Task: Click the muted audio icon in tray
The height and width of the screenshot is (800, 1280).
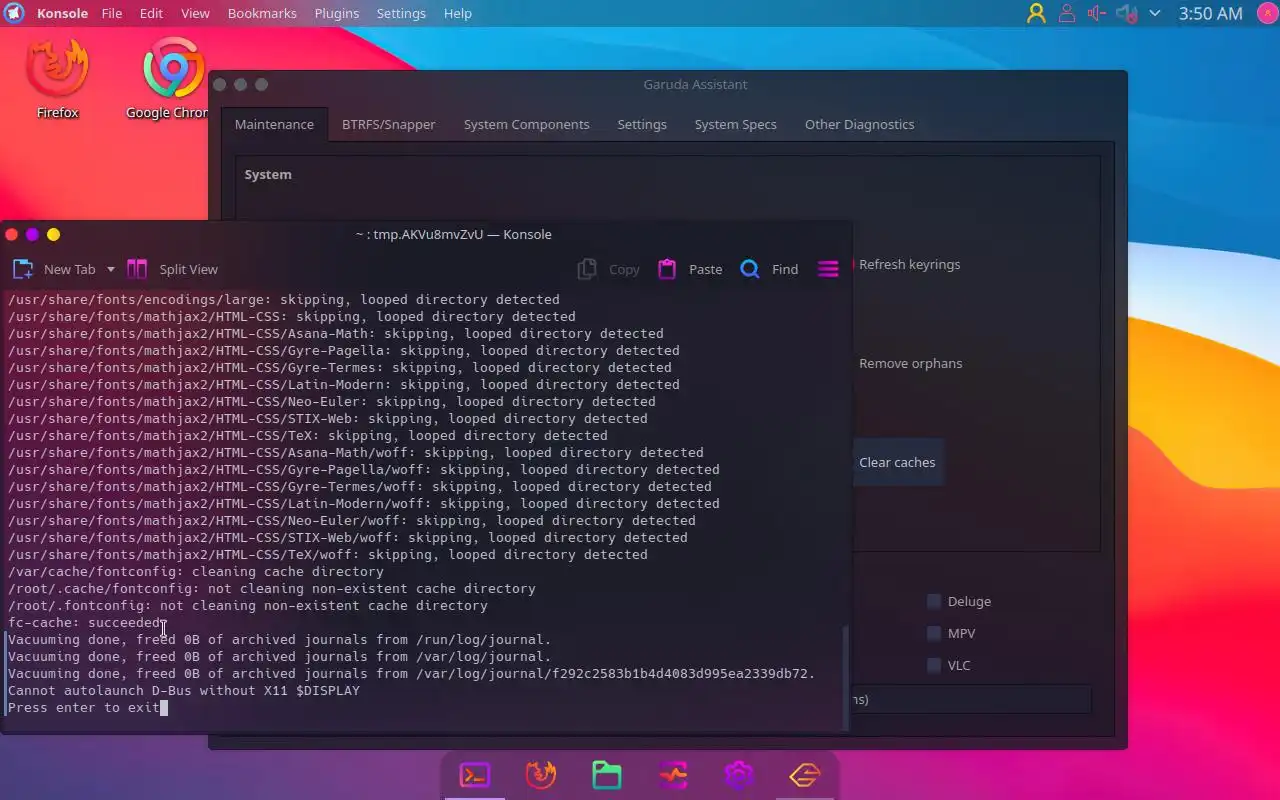Action: pos(1127,13)
